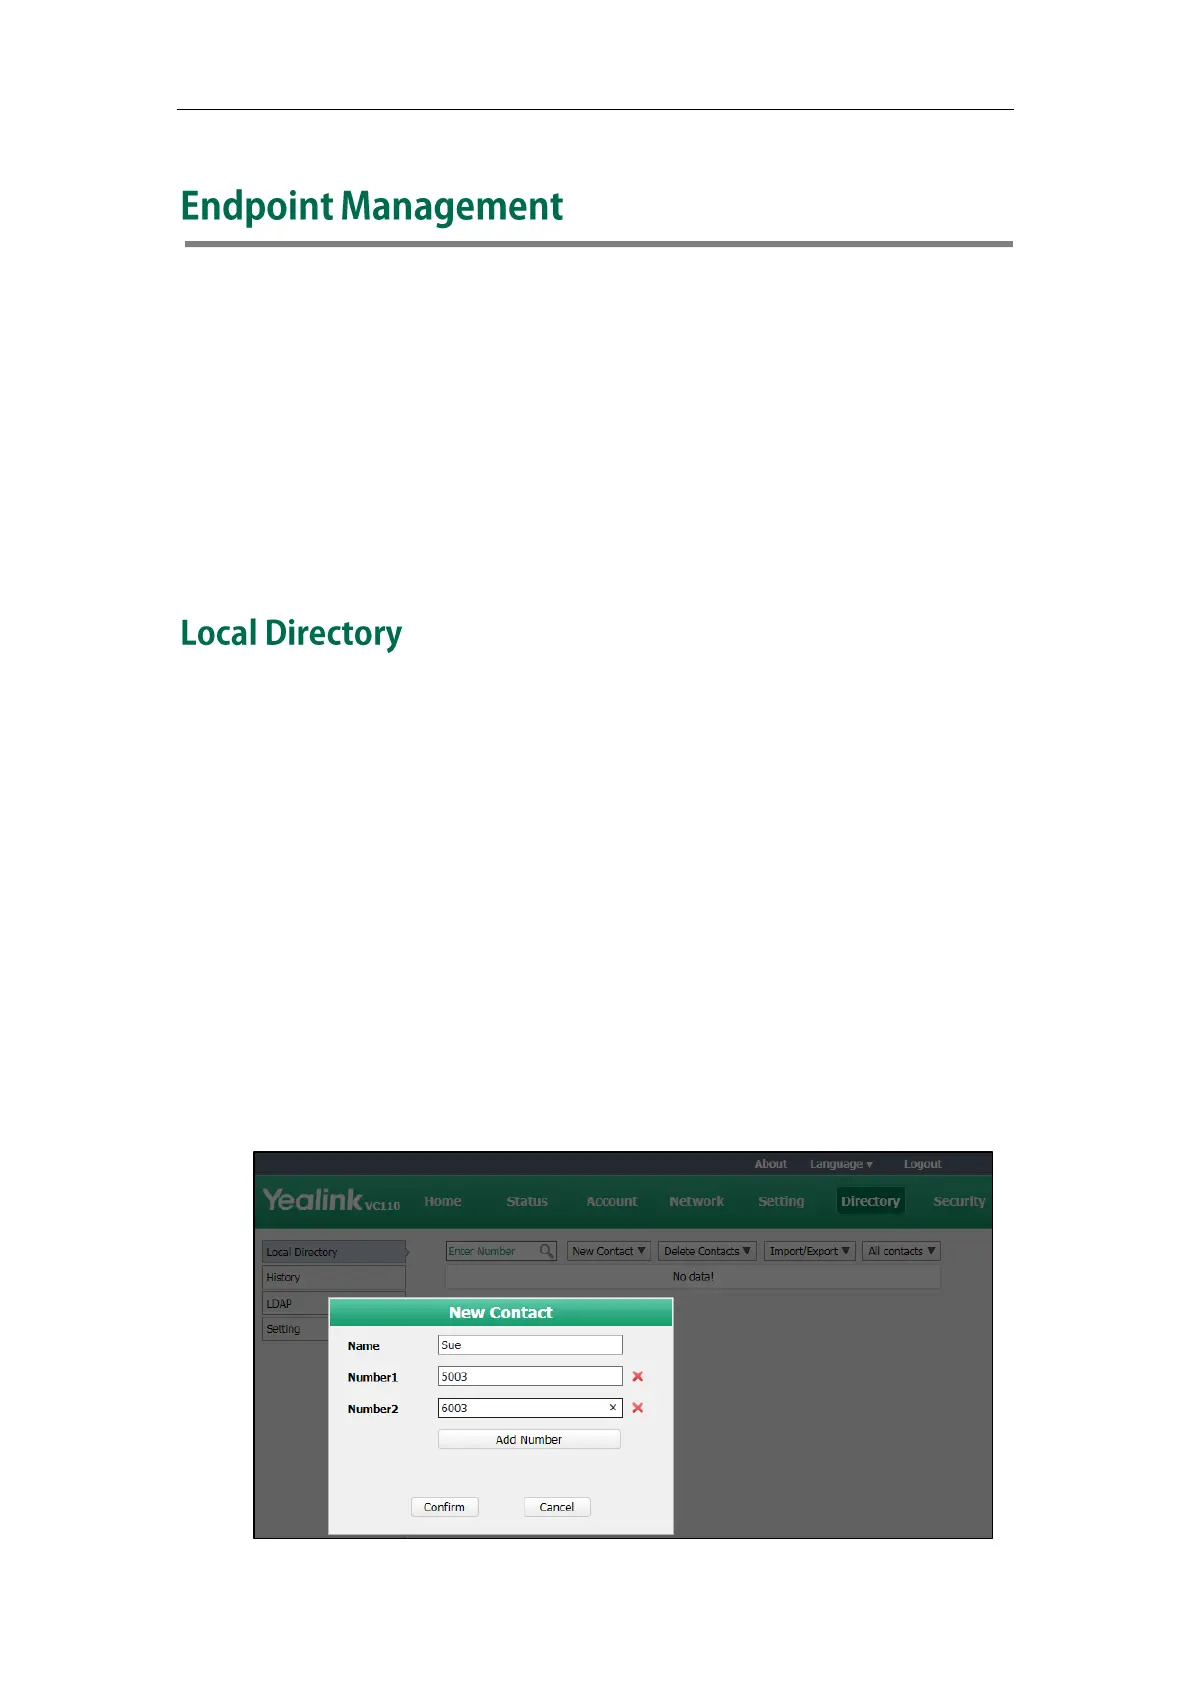The height and width of the screenshot is (1684, 1191).
Task: Click the No data! message
Action: 693,1277
